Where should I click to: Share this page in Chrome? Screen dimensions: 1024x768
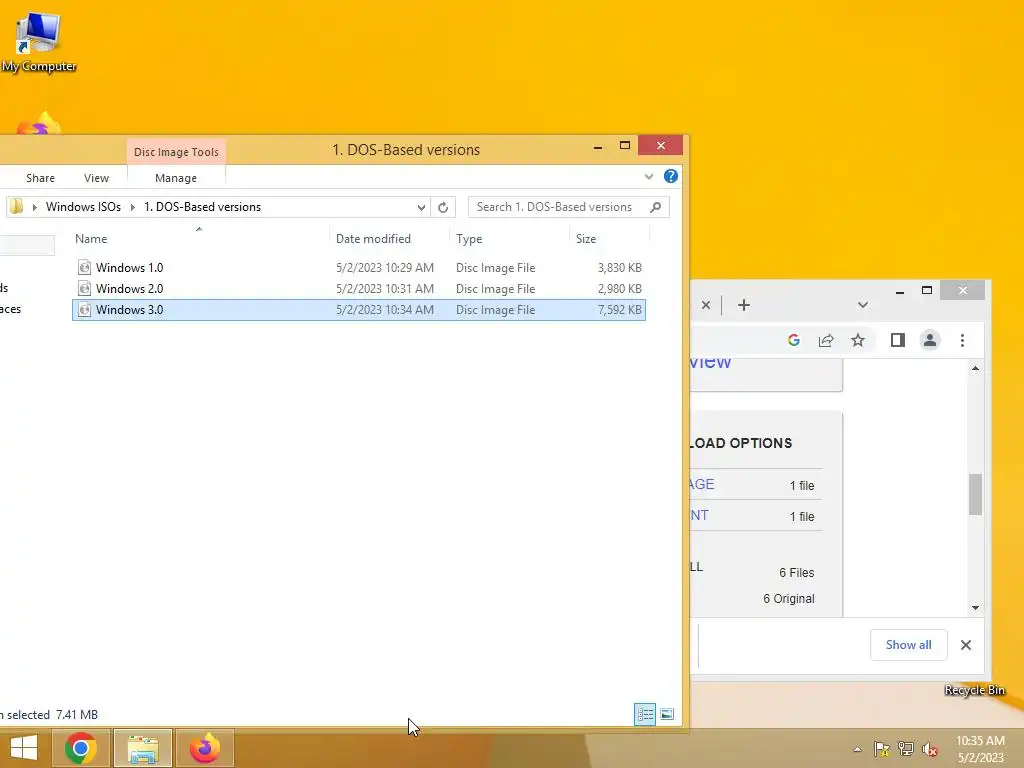pyautogui.click(x=826, y=340)
